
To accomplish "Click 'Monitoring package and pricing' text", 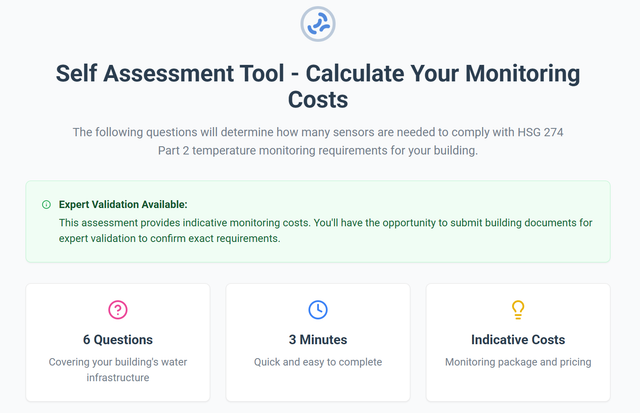I will tap(518, 362).
